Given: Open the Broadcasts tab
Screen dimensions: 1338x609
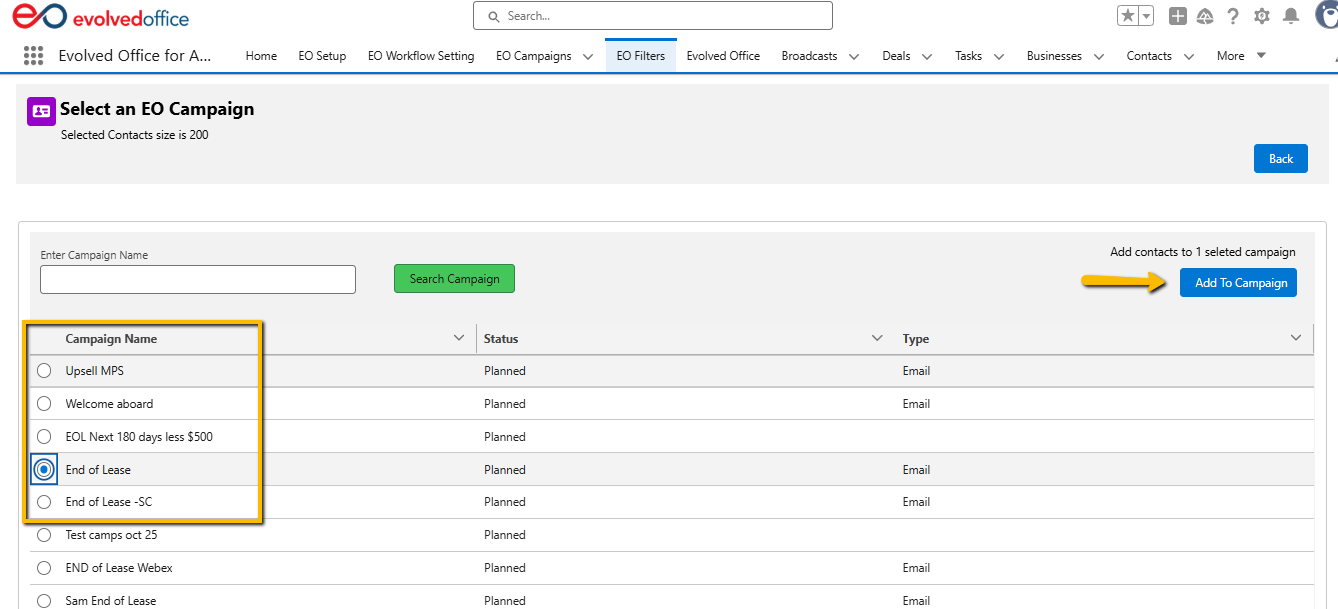Looking at the screenshot, I should (x=810, y=56).
